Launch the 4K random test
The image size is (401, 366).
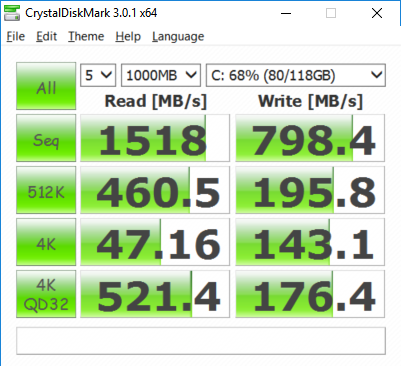tap(46, 242)
